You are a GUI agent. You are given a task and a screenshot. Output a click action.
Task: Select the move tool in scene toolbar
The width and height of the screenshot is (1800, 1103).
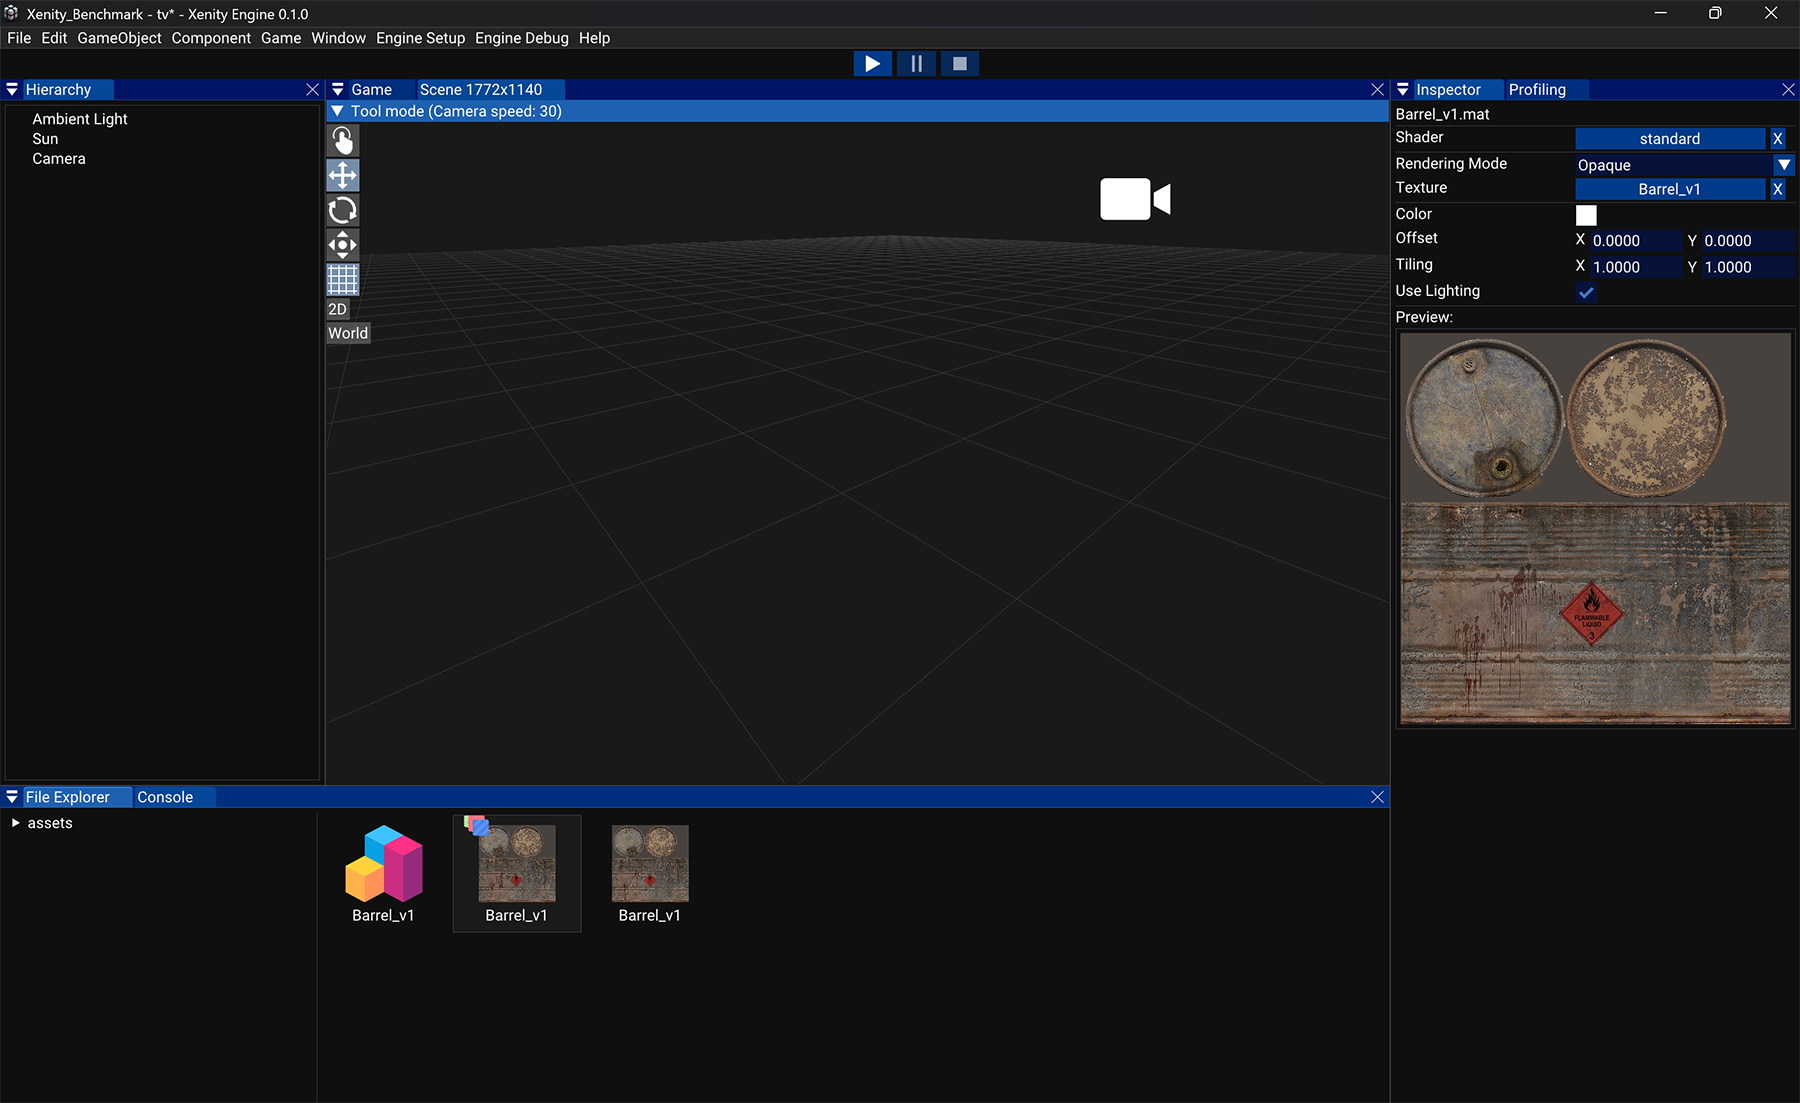click(342, 175)
